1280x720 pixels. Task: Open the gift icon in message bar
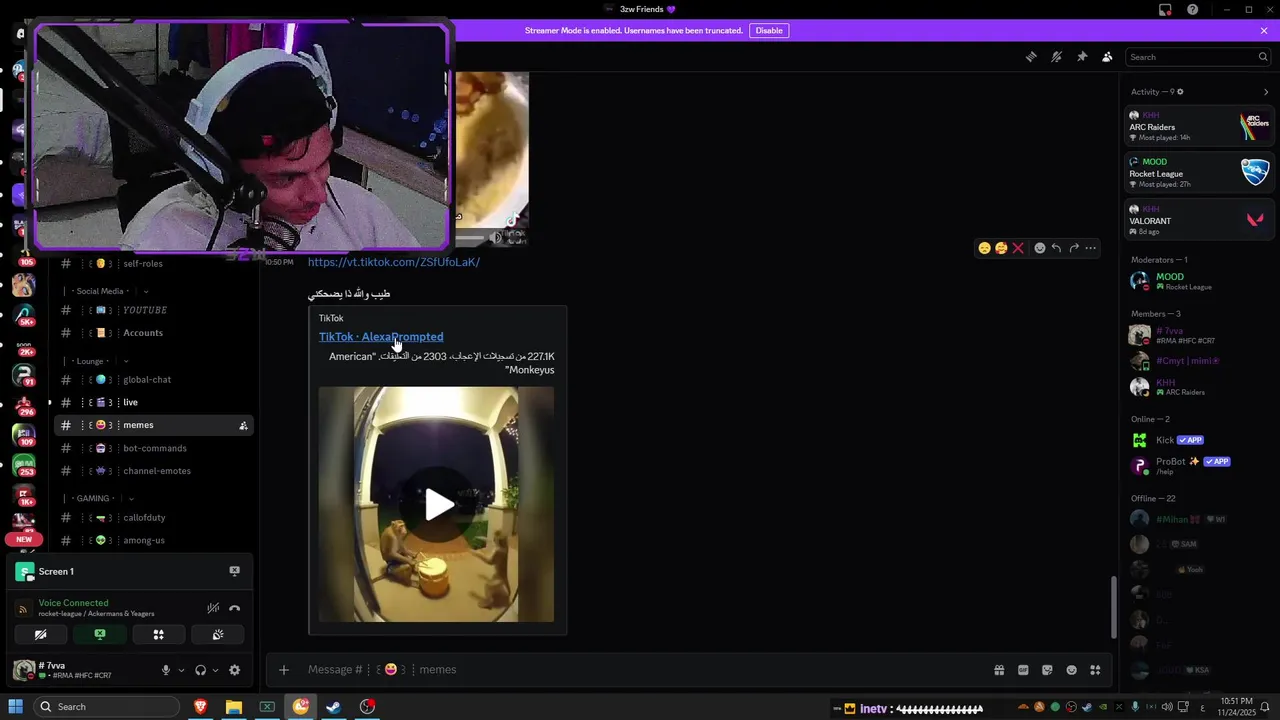coord(999,670)
